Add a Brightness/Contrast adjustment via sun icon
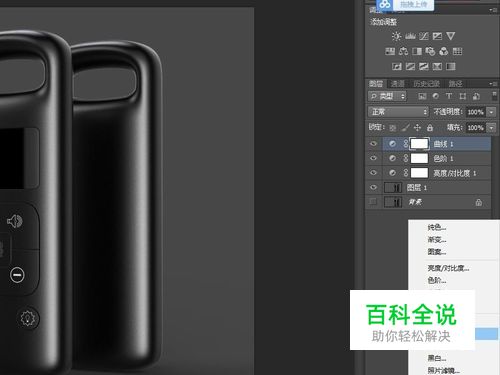This screenshot has height=375, width=500. [x=396, y=36]
